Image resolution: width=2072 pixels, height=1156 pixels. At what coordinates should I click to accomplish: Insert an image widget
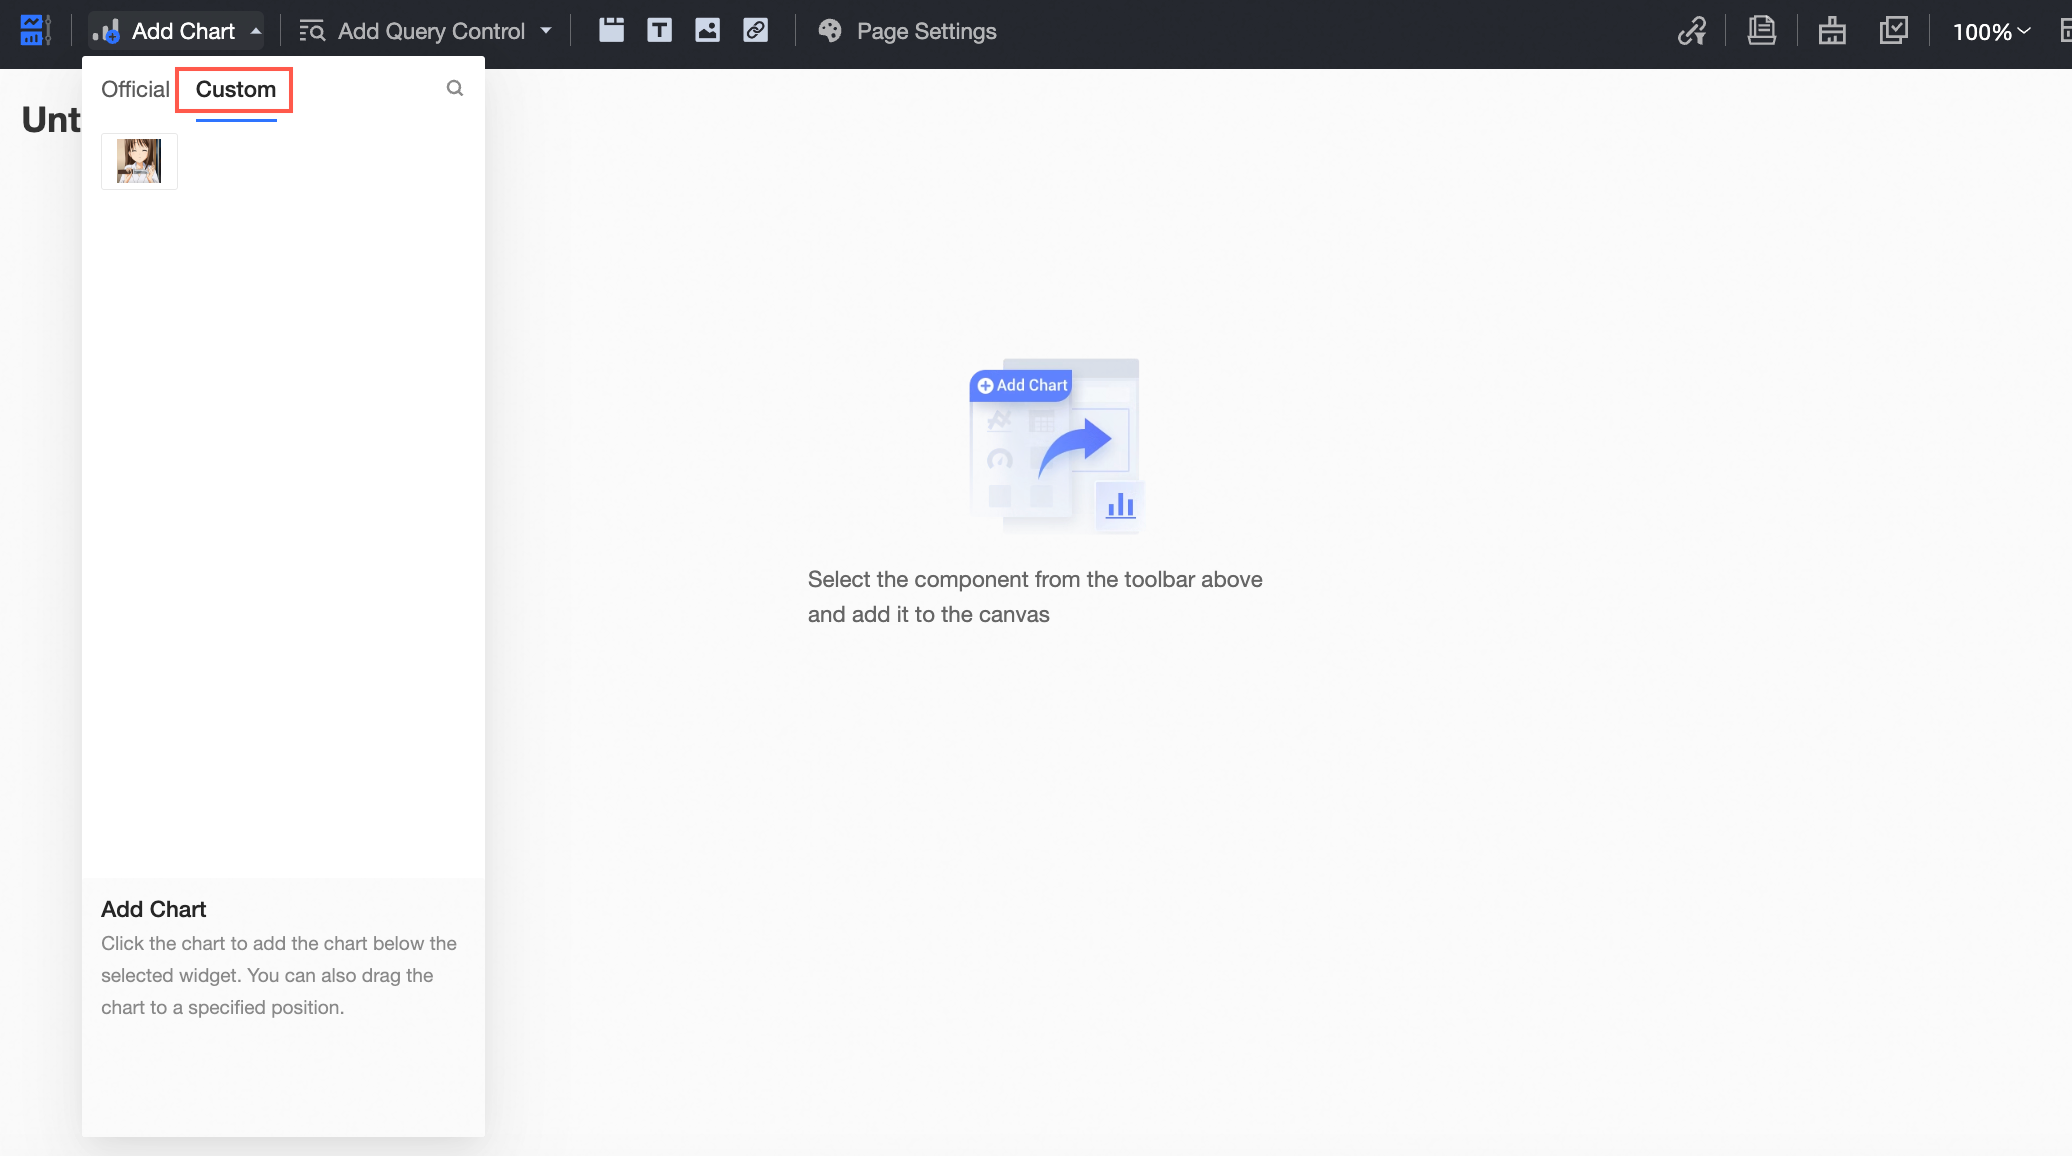point(707,31)
